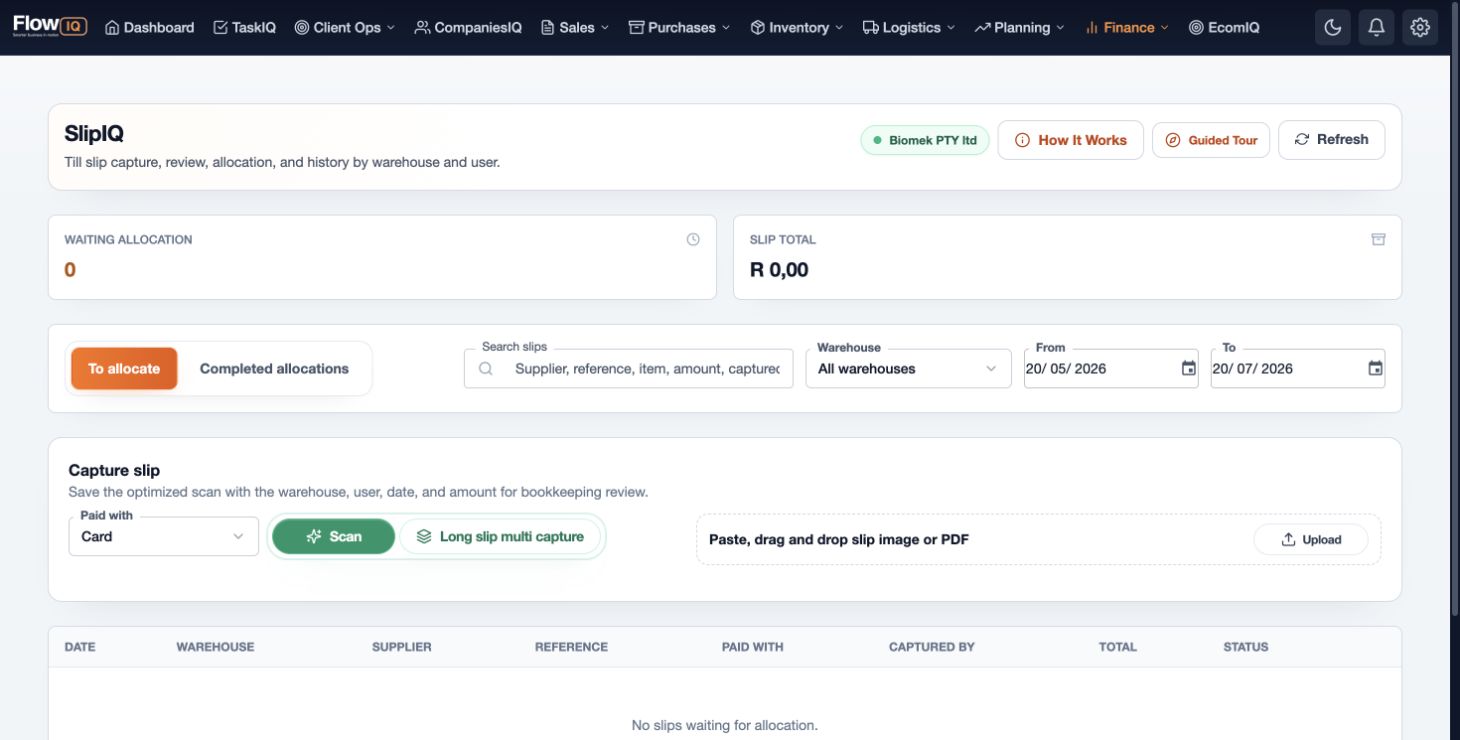The image size is (1460, 740).
Task: Open the To date calendar picker icon
Action: (1375, 368)
